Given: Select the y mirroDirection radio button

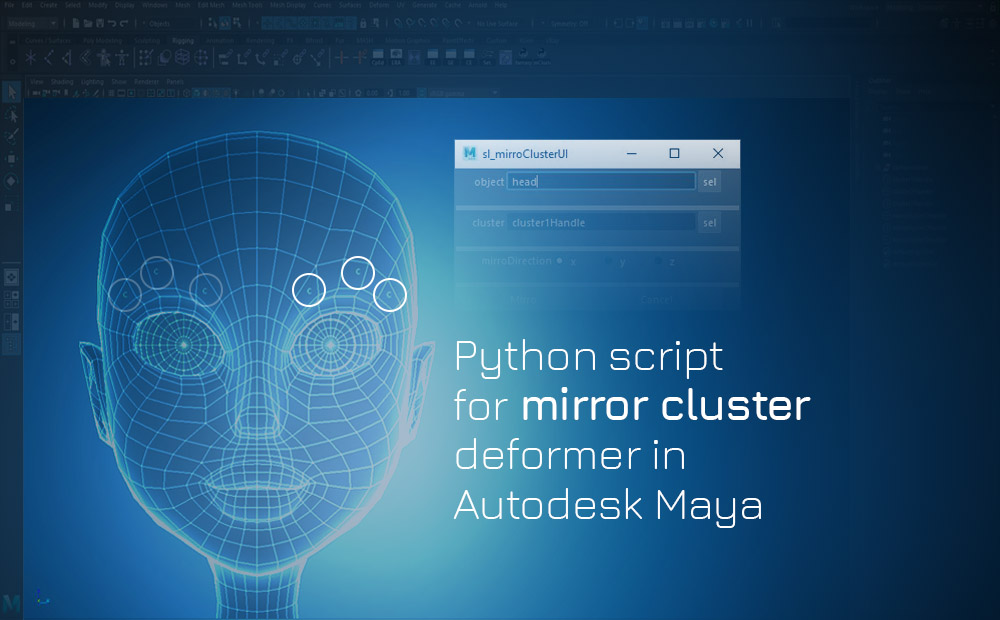Looking at the screenshot, I should click(609, 261).
